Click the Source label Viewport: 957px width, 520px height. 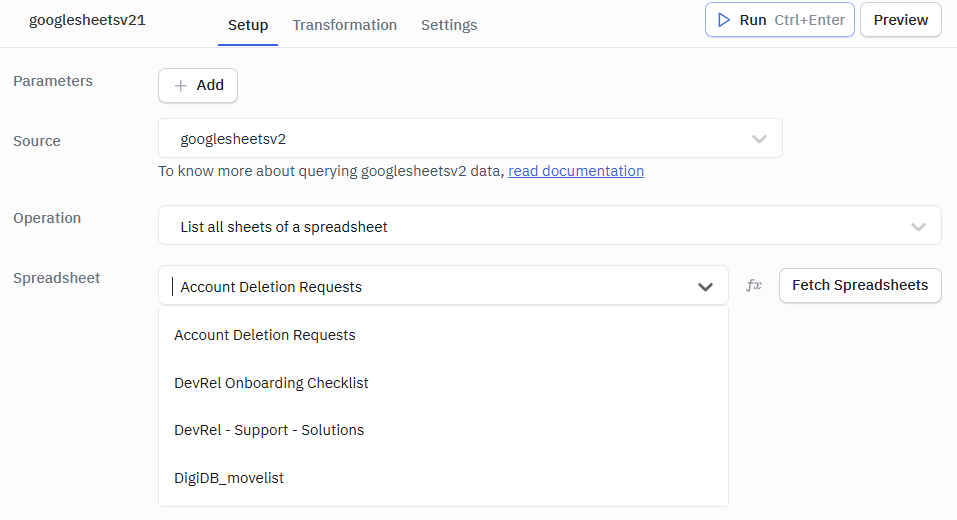coord(37,141)
